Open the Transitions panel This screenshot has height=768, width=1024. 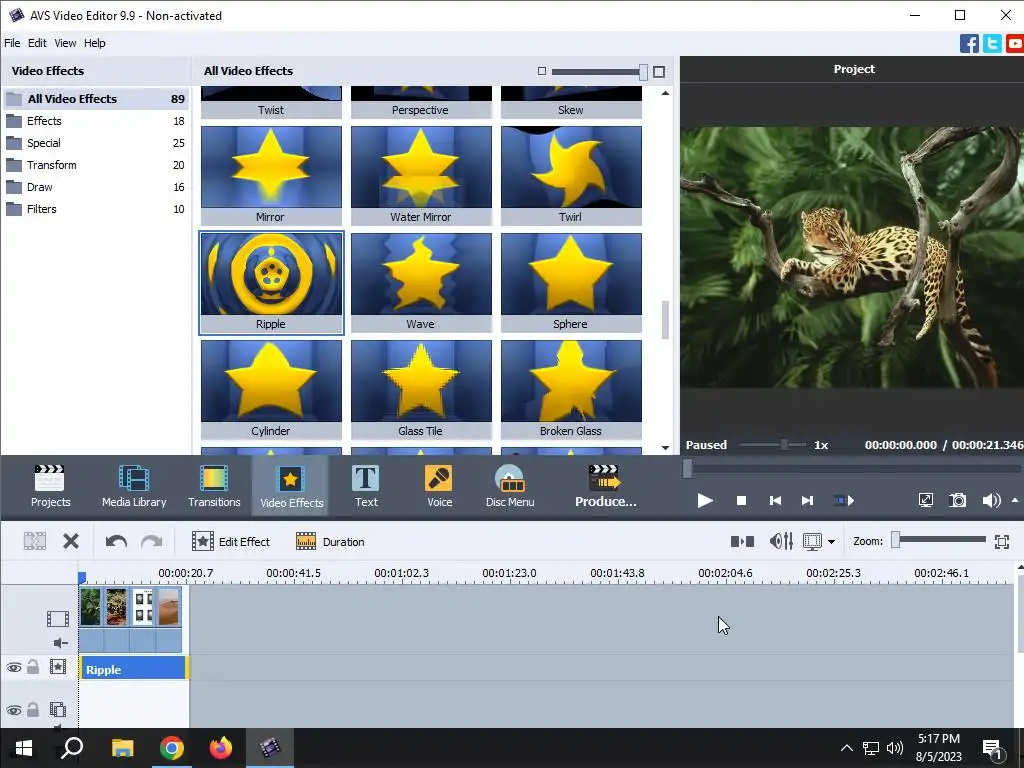click(x=214, y=487)
